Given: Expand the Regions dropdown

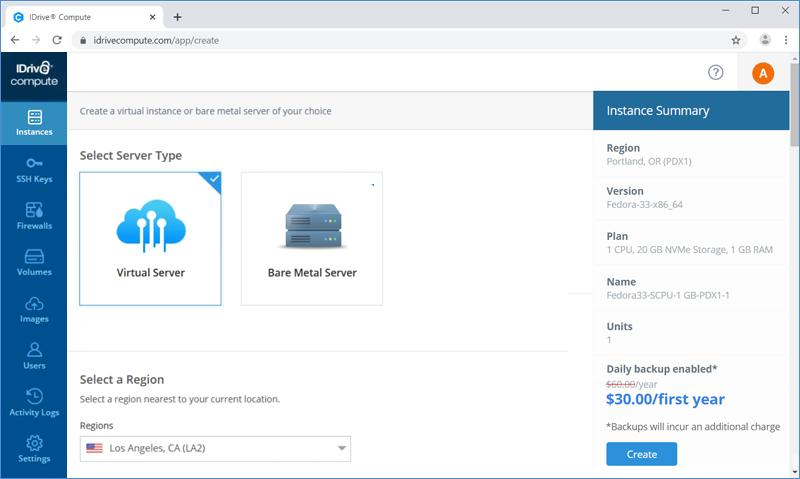Looking at the screenshot, I should click(x=215, y=449).
